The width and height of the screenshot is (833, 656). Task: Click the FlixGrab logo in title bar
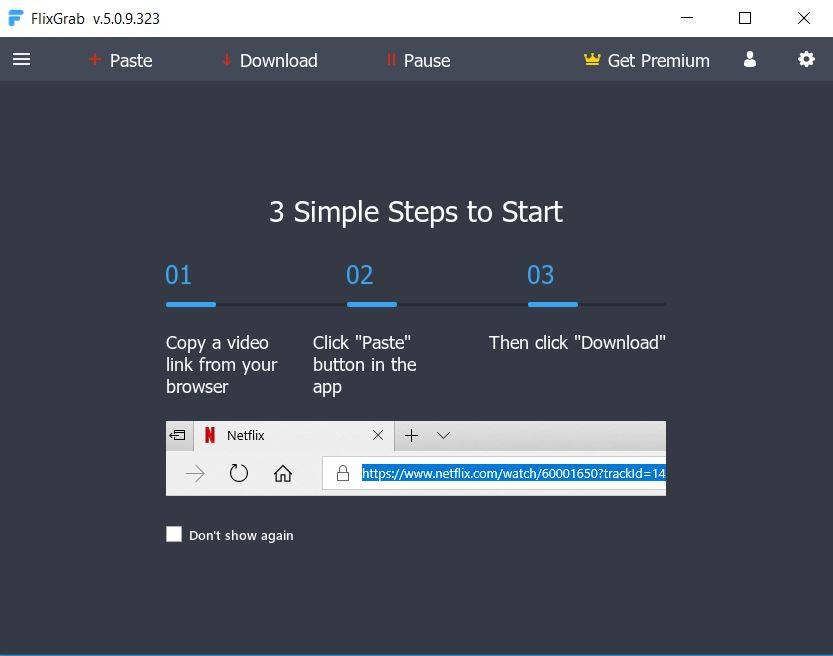point(15,18)
